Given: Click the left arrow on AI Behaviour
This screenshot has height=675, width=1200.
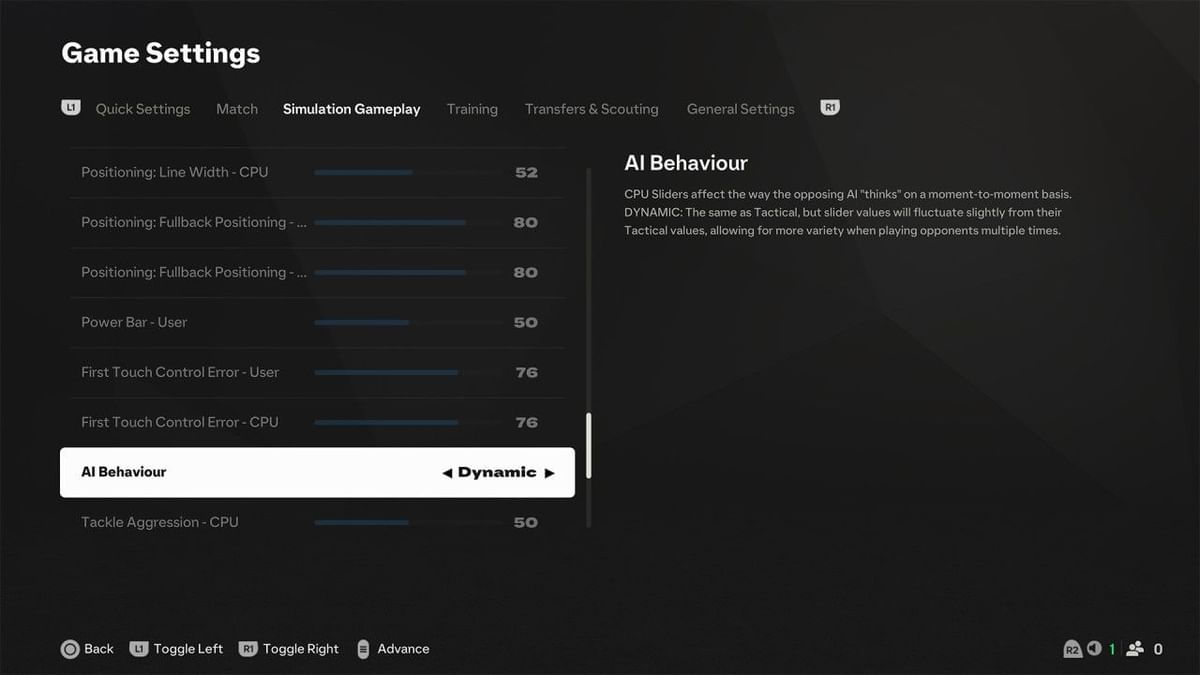Looking at the screenshot, I should pyautogui.click(x=446, y=472).
